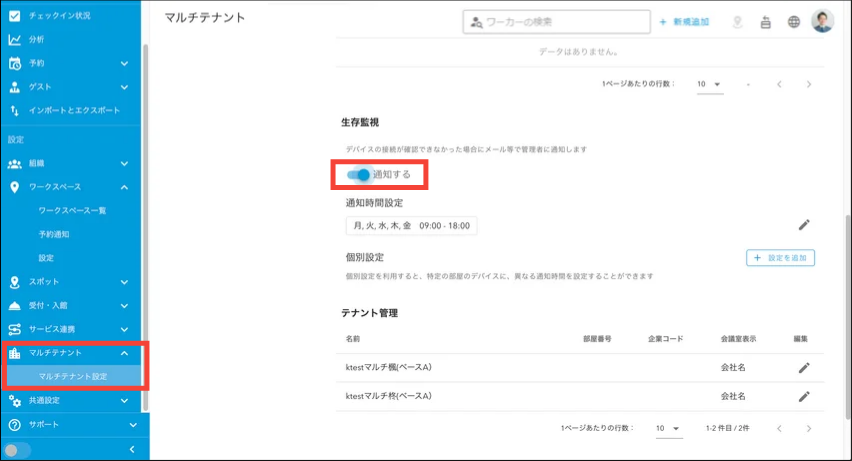This screenshot has height=461, width=852.
Task: Collapse the マルチテナント sidebar section
Action: [x=124, y=353]
